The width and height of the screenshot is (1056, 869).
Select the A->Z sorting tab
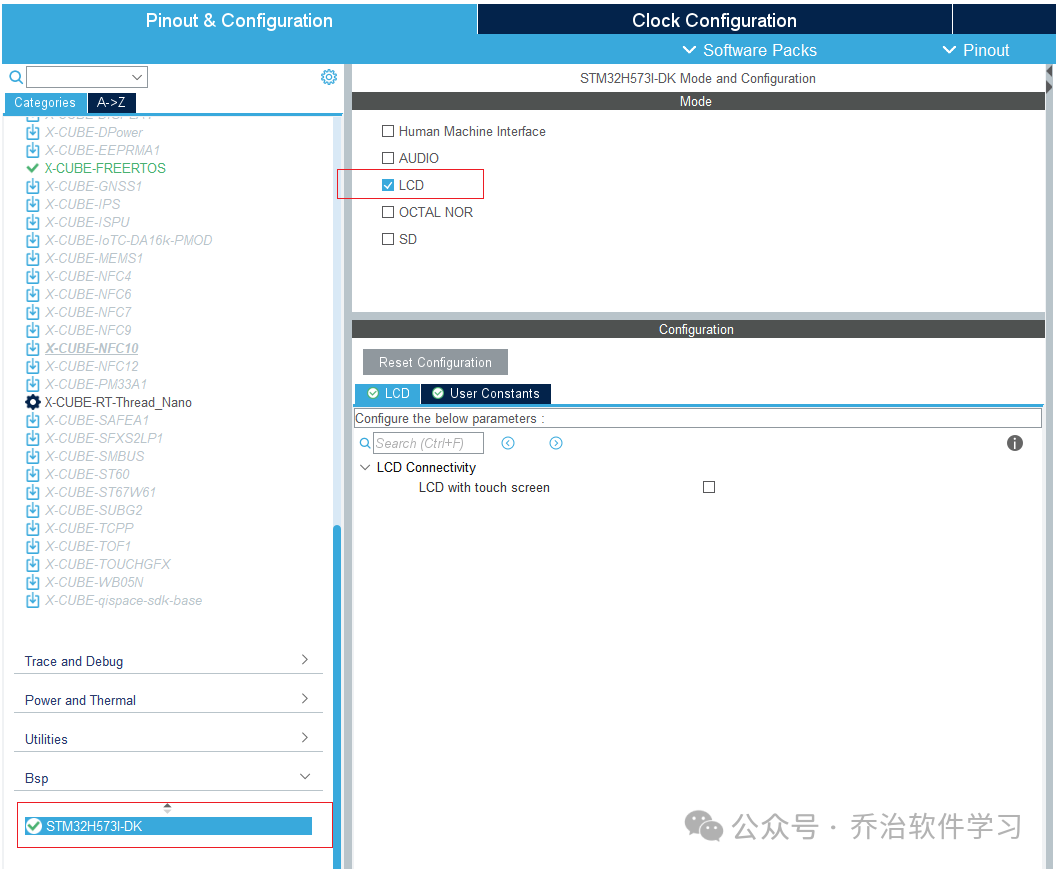pyautogui.click(x=112, y=102)
